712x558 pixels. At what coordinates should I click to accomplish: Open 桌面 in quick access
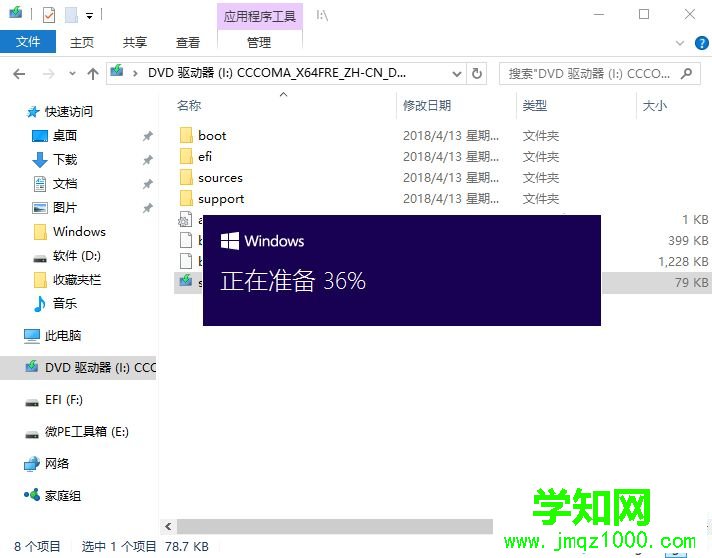click(x=65, y=135)
